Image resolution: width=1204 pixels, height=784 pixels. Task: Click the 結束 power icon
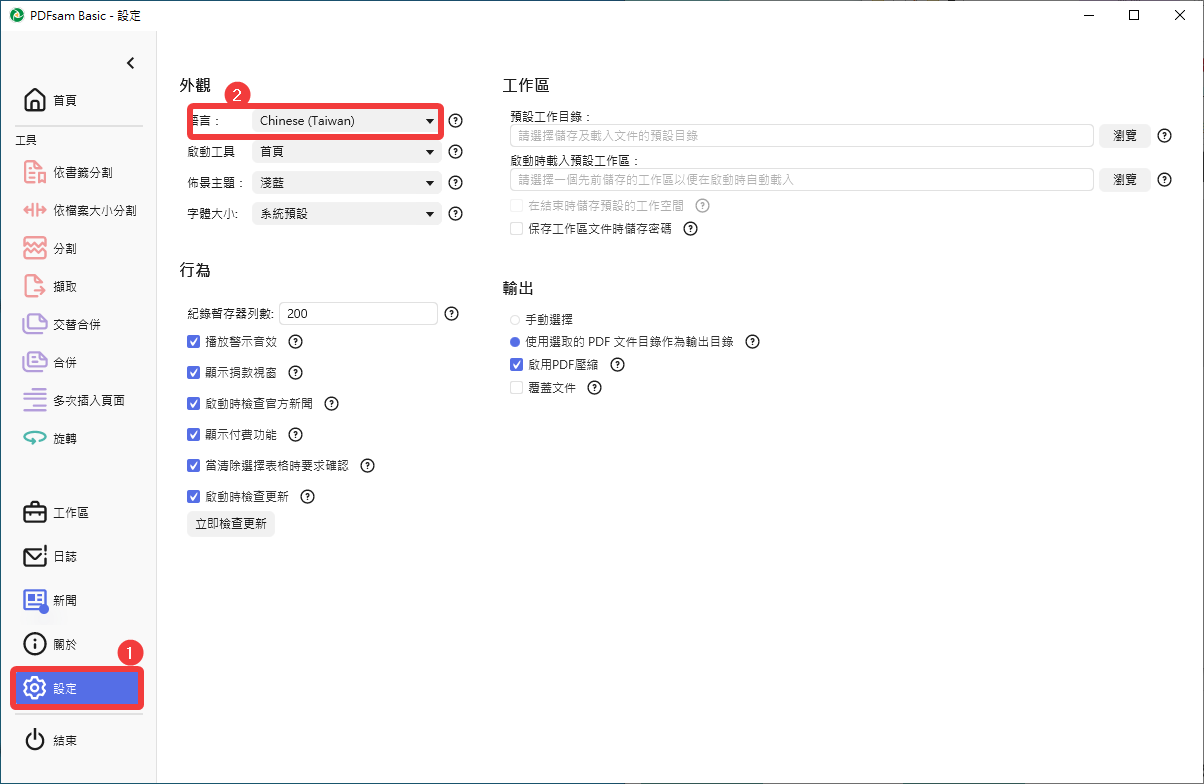(x=35, y=740)
